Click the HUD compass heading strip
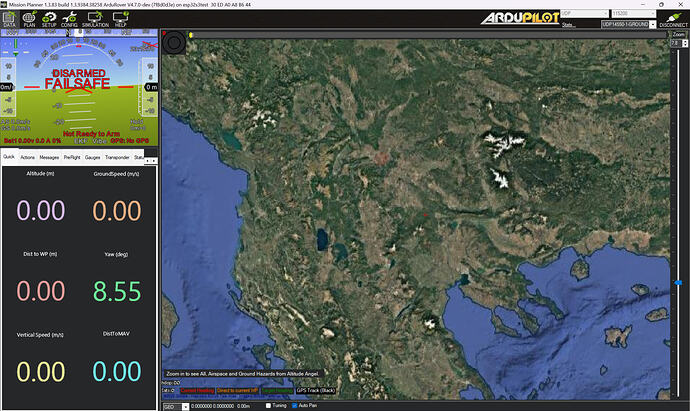The image size is (690, 411). tap(79, 32)
